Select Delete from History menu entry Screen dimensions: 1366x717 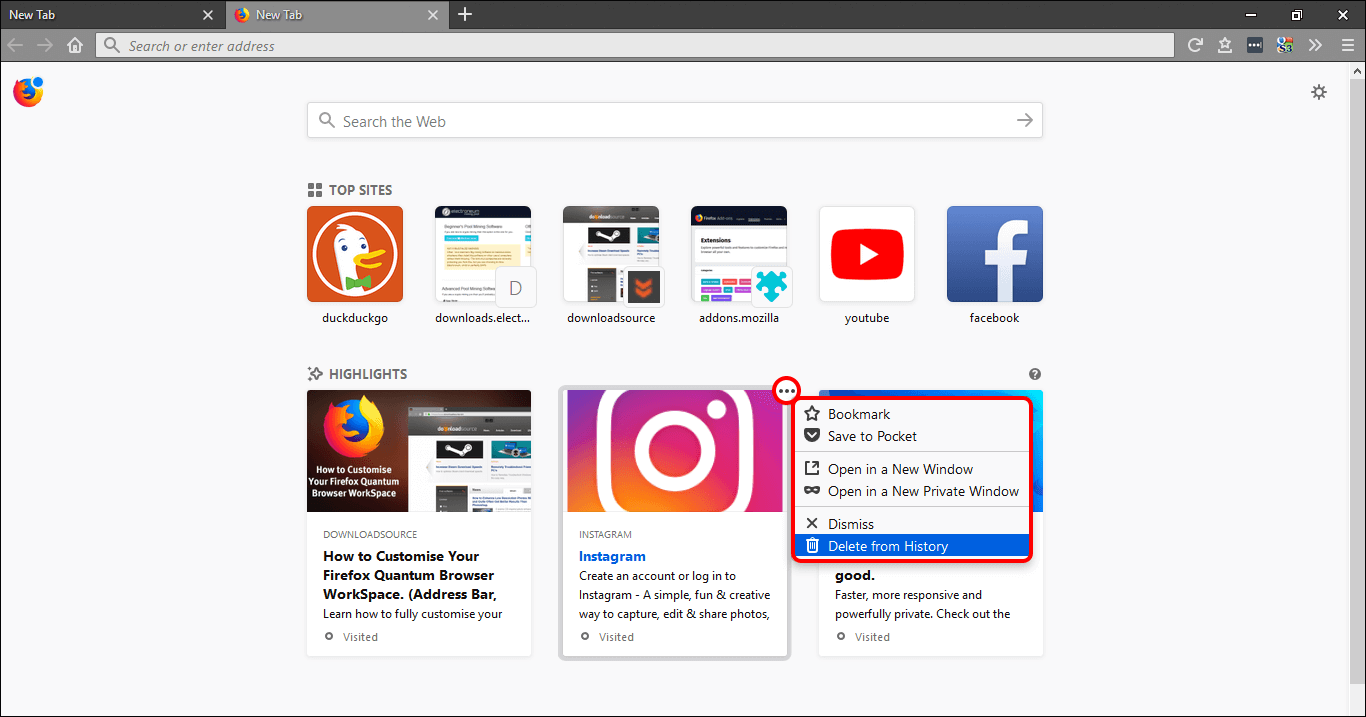913,546
